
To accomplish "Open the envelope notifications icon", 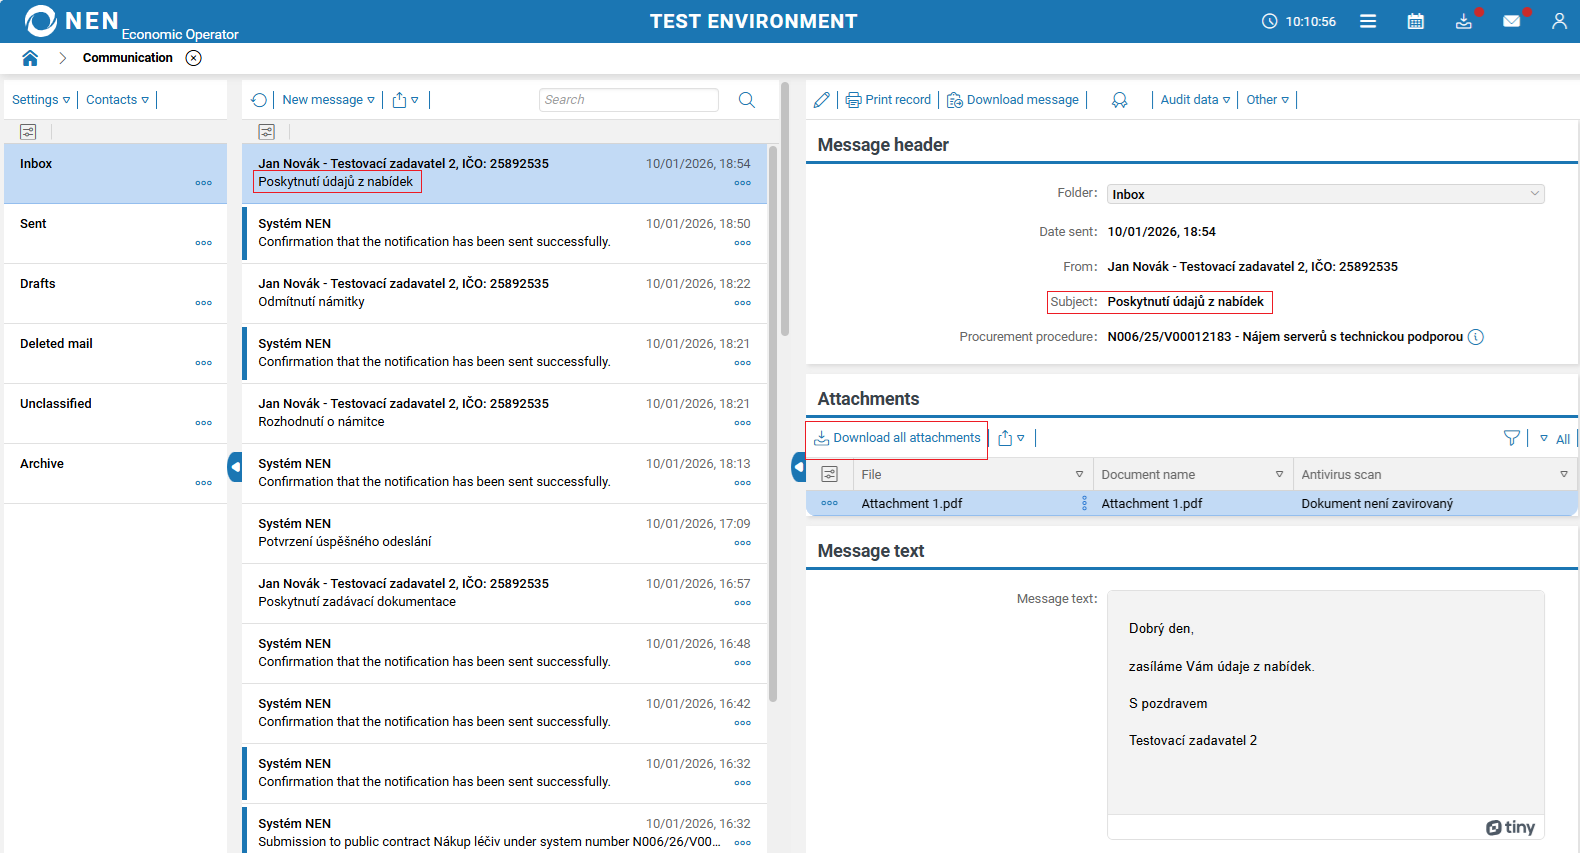I will point(1511,21).
